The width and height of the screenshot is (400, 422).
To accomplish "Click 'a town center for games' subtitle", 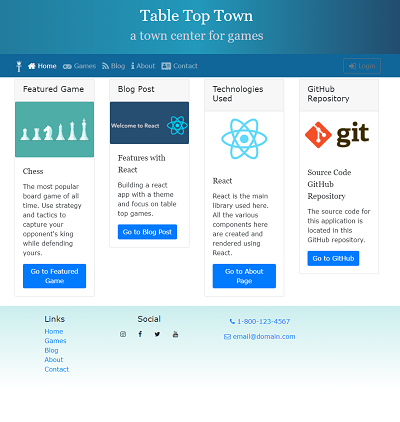I will [197, 36].
